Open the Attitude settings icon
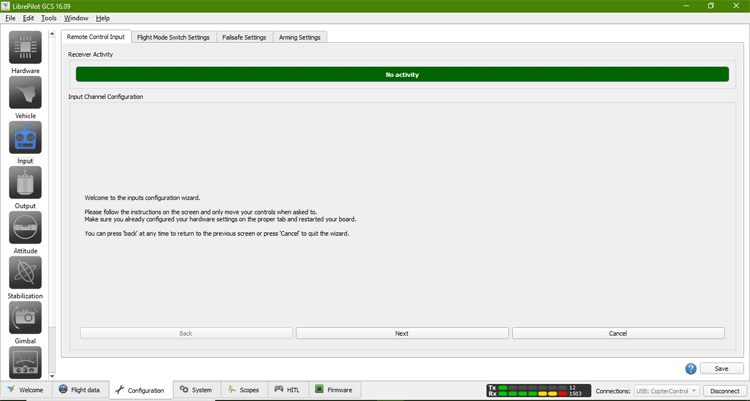 point(25,227)
